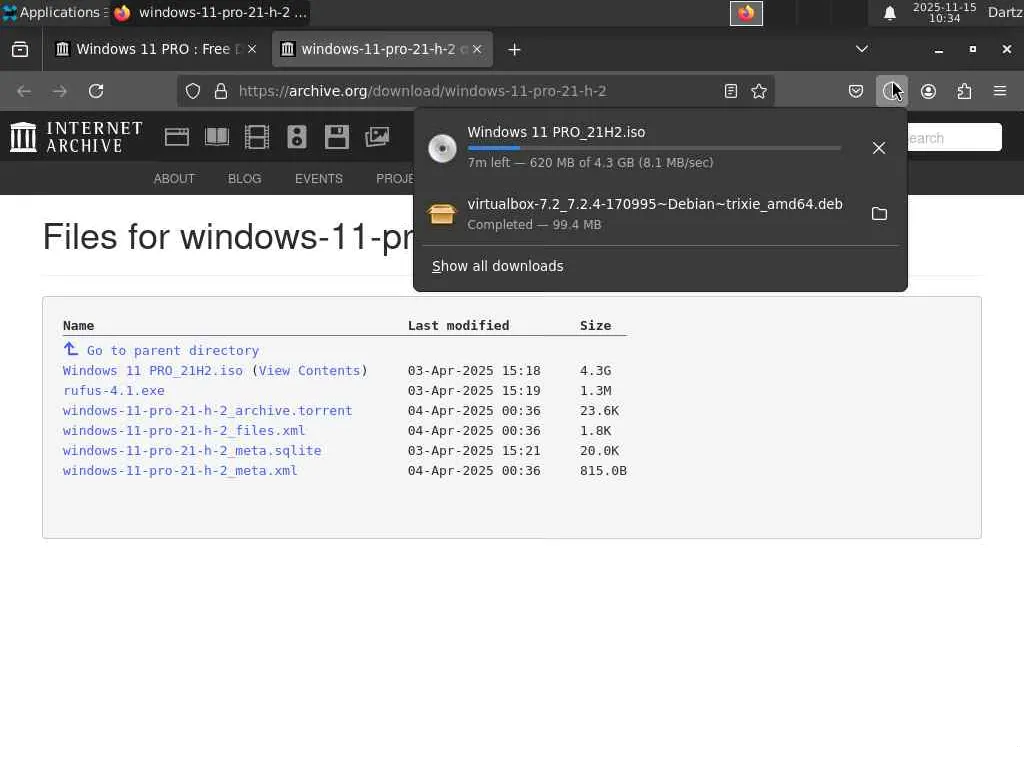
Task: Open Firefox View button in tab bar
Action: [20, 50]
